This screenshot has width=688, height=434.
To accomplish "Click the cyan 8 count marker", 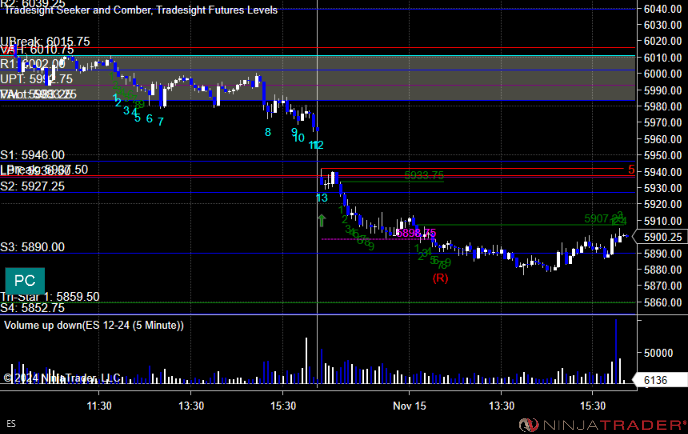I will (268, 132).
